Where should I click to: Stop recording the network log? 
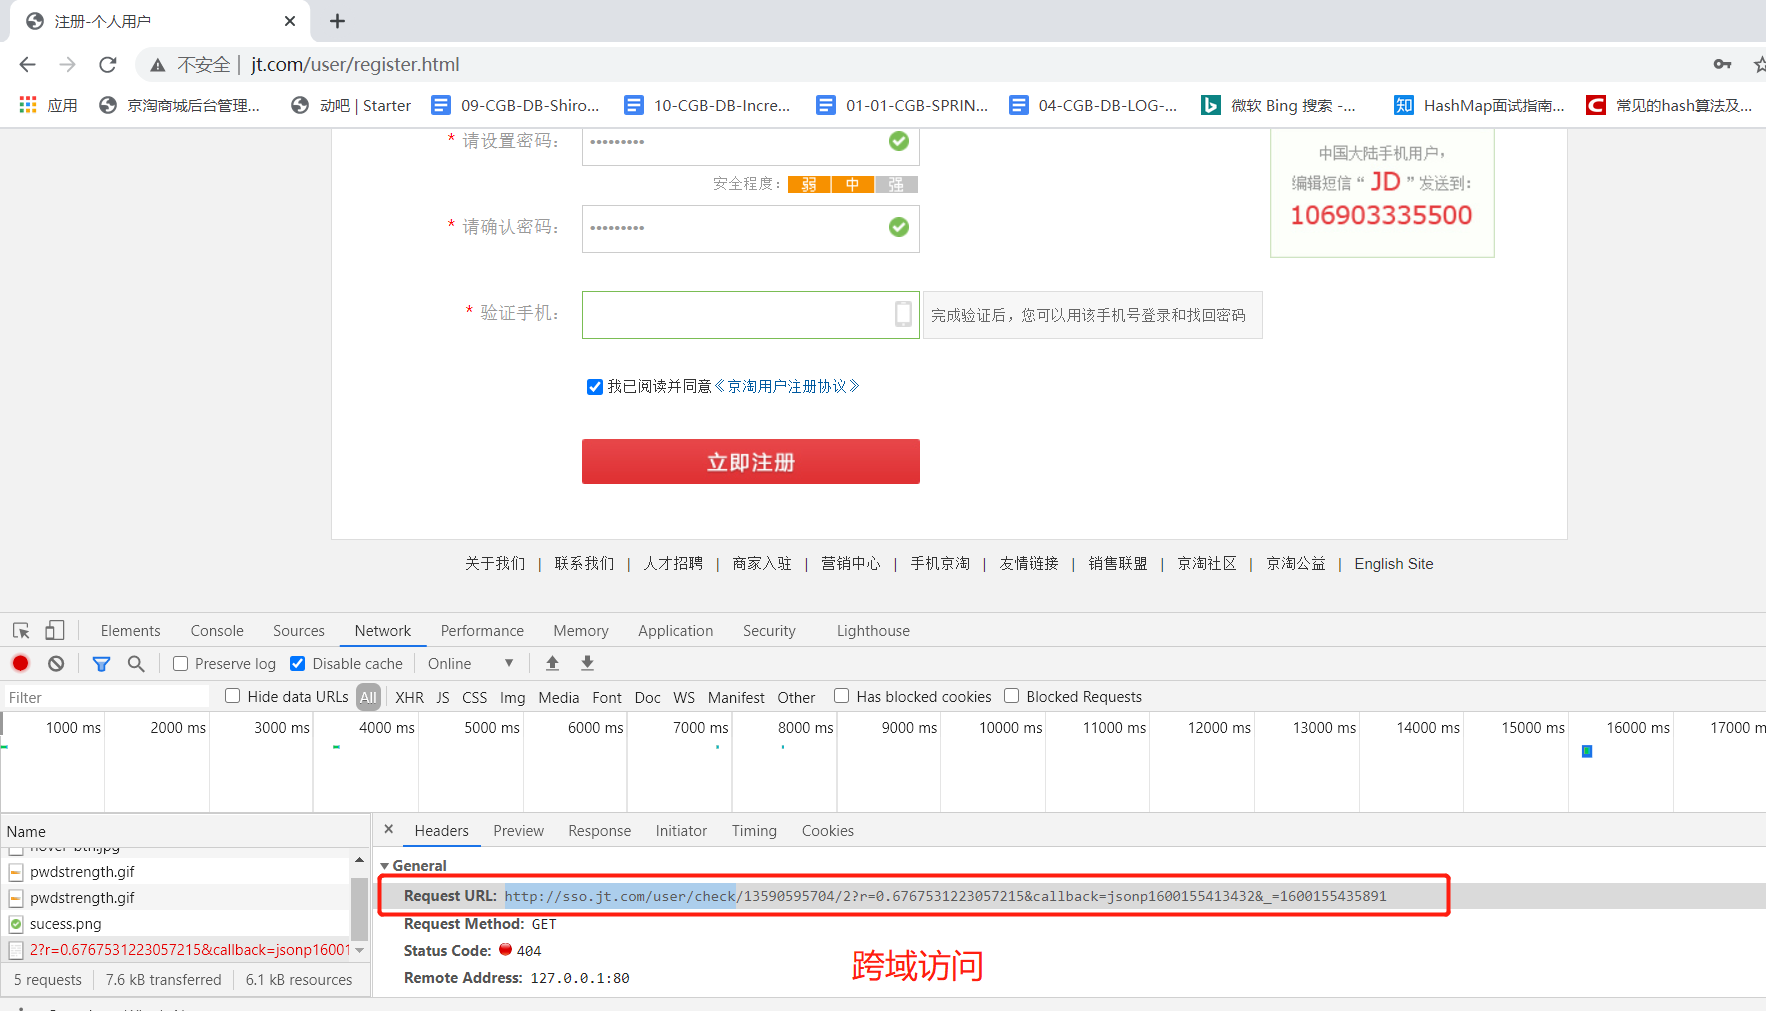20,663
